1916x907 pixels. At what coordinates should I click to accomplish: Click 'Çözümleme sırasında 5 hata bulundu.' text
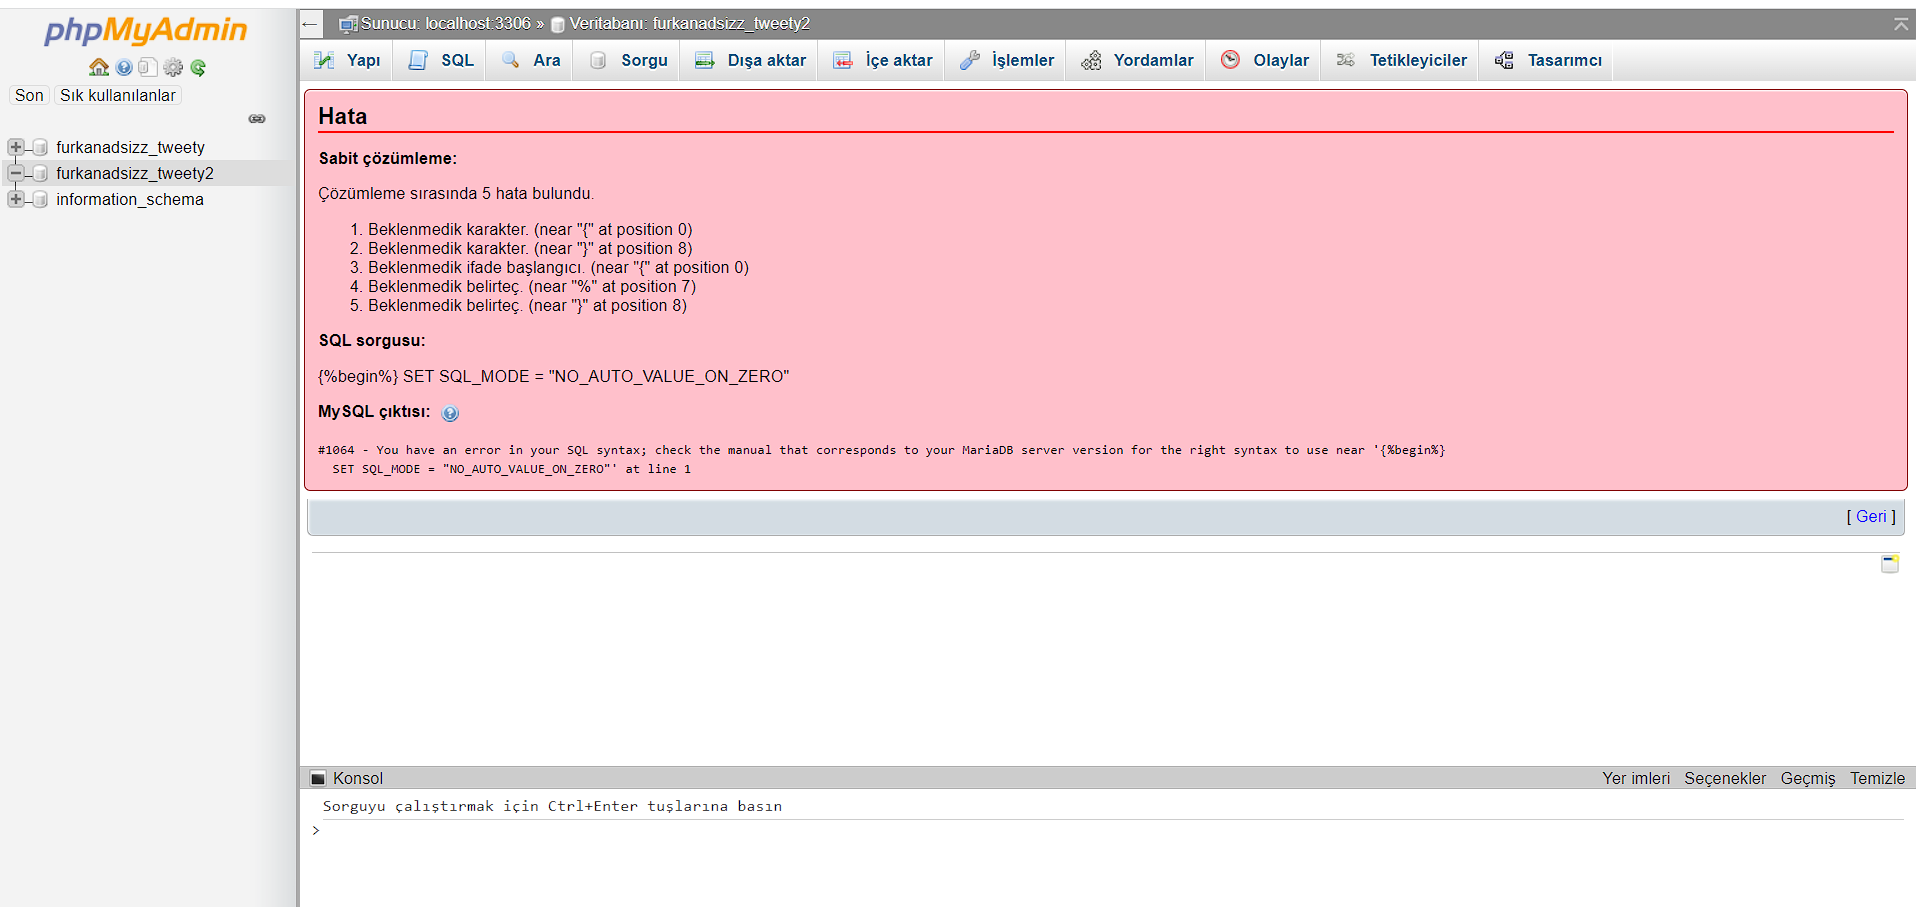pos(456,193)
